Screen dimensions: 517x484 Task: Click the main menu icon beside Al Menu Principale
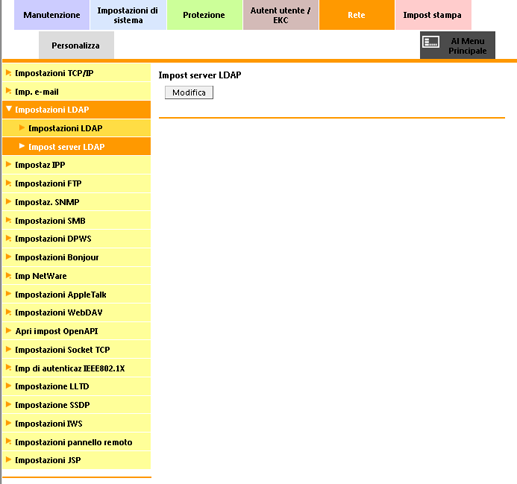coord(431,42)
